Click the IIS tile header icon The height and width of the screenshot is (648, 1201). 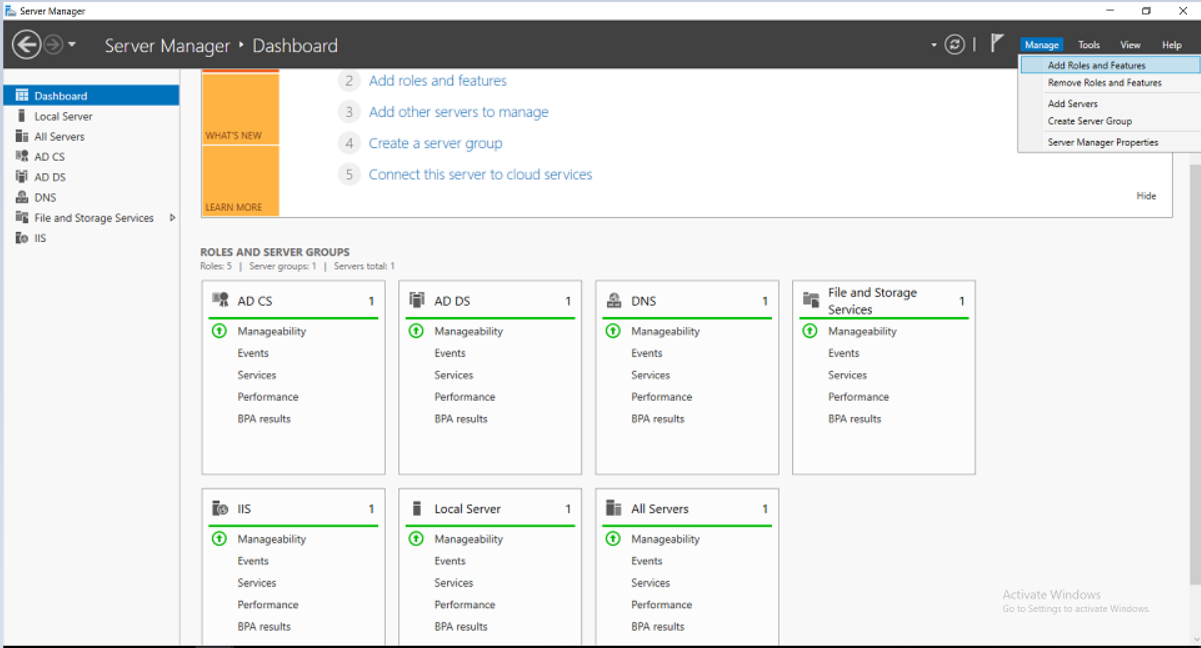[220, 508]
